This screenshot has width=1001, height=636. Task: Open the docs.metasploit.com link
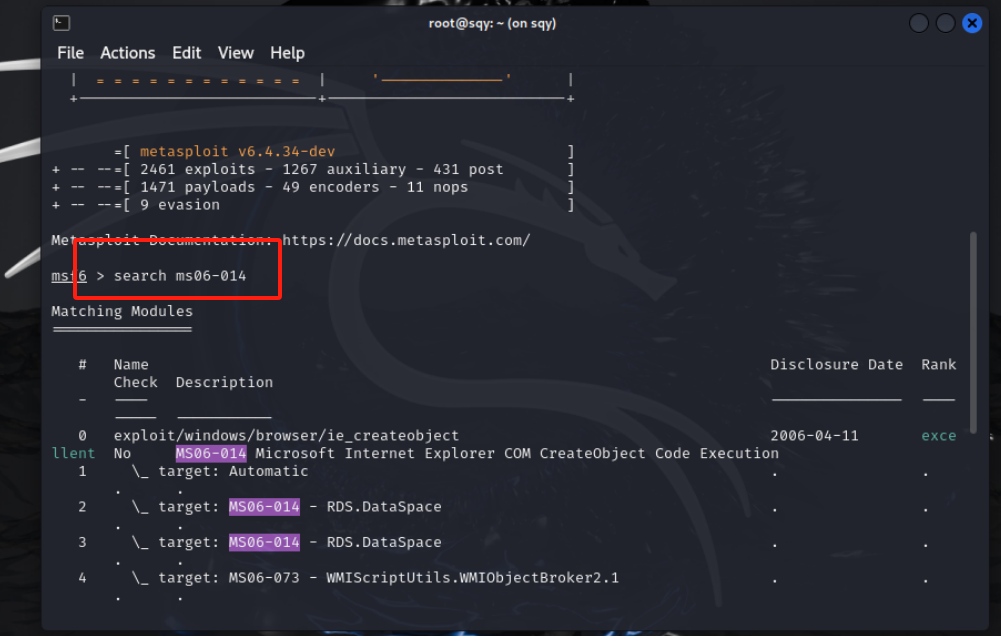(406, 240)
